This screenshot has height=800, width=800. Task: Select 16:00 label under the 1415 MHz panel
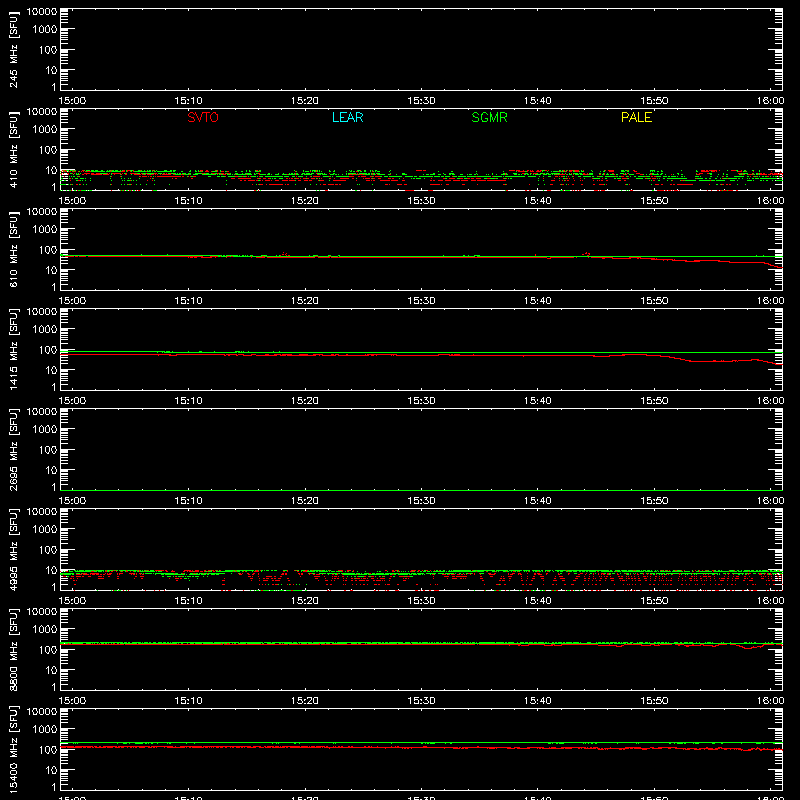[770, 401]
